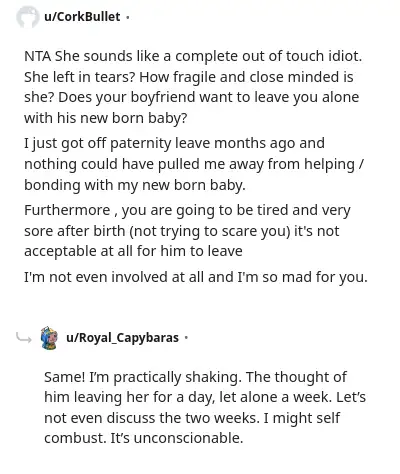Open u/CorkBullet's default avatar
This screenshot has height=474, width=400.
[x=27, y=17]
